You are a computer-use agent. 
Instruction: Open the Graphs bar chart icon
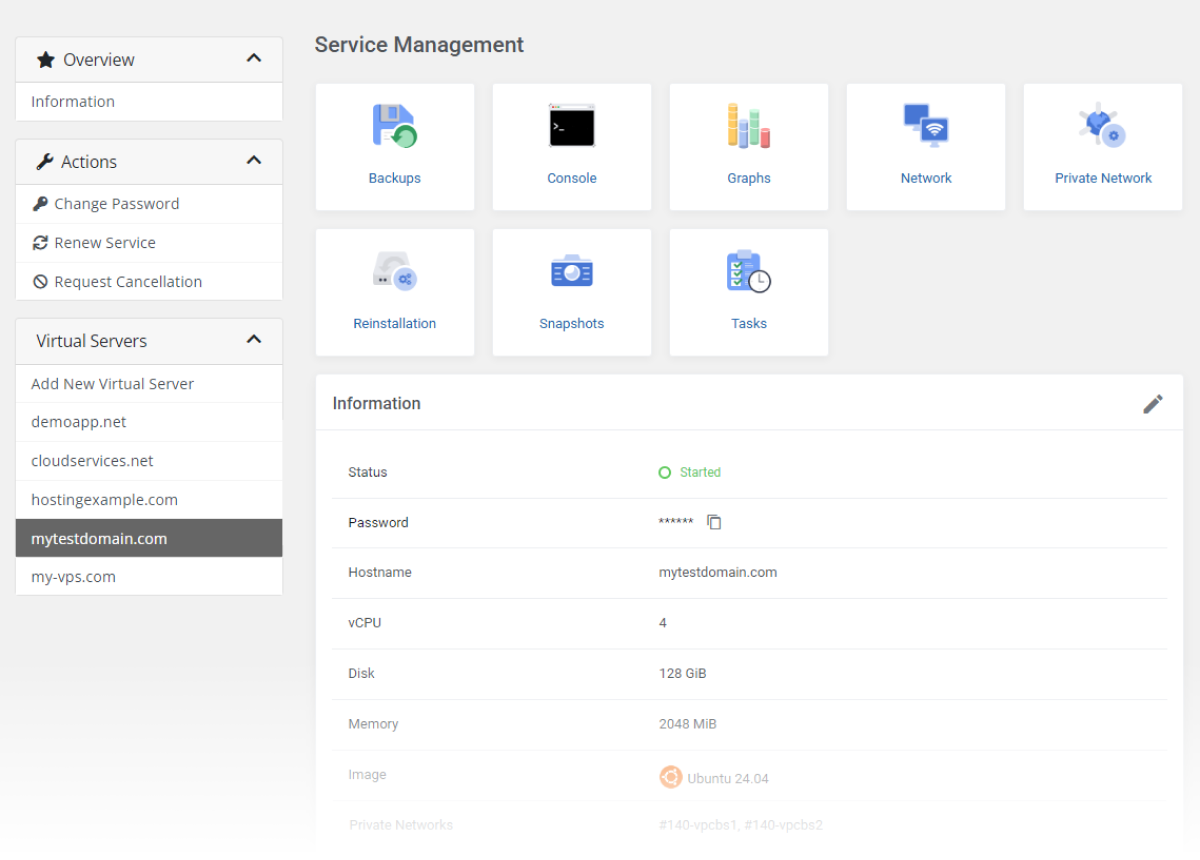click(x=749, y=126)
